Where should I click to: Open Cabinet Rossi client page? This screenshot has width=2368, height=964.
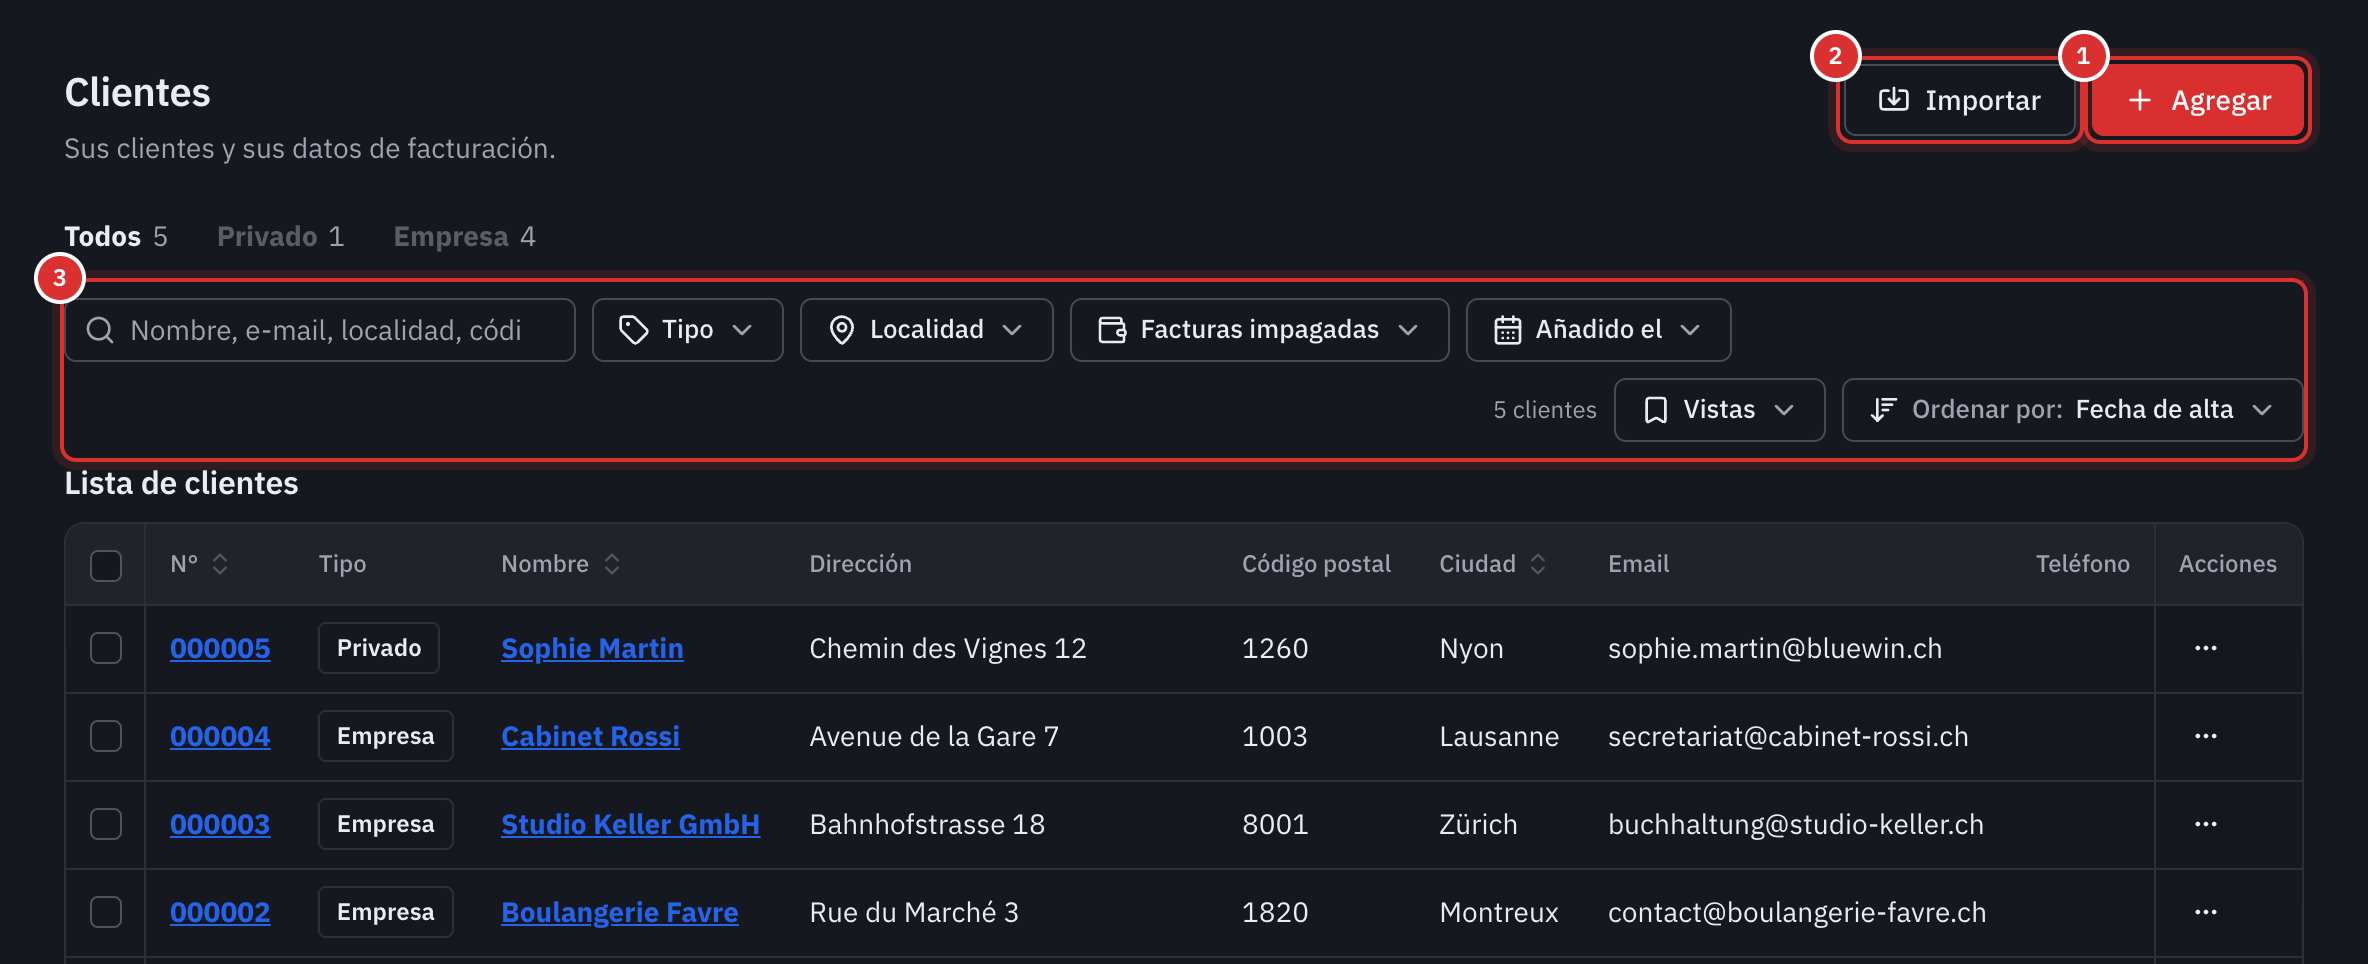click(590, 736)
